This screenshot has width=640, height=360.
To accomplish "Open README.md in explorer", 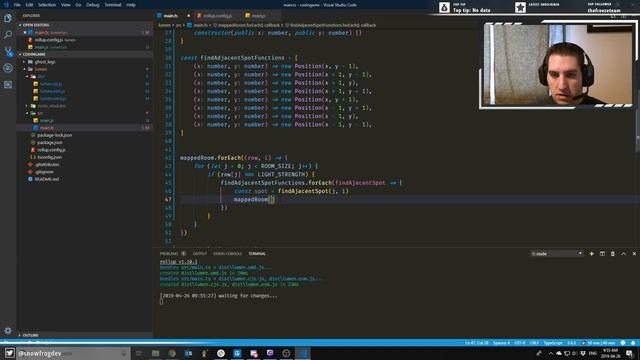I will [47, 179].
